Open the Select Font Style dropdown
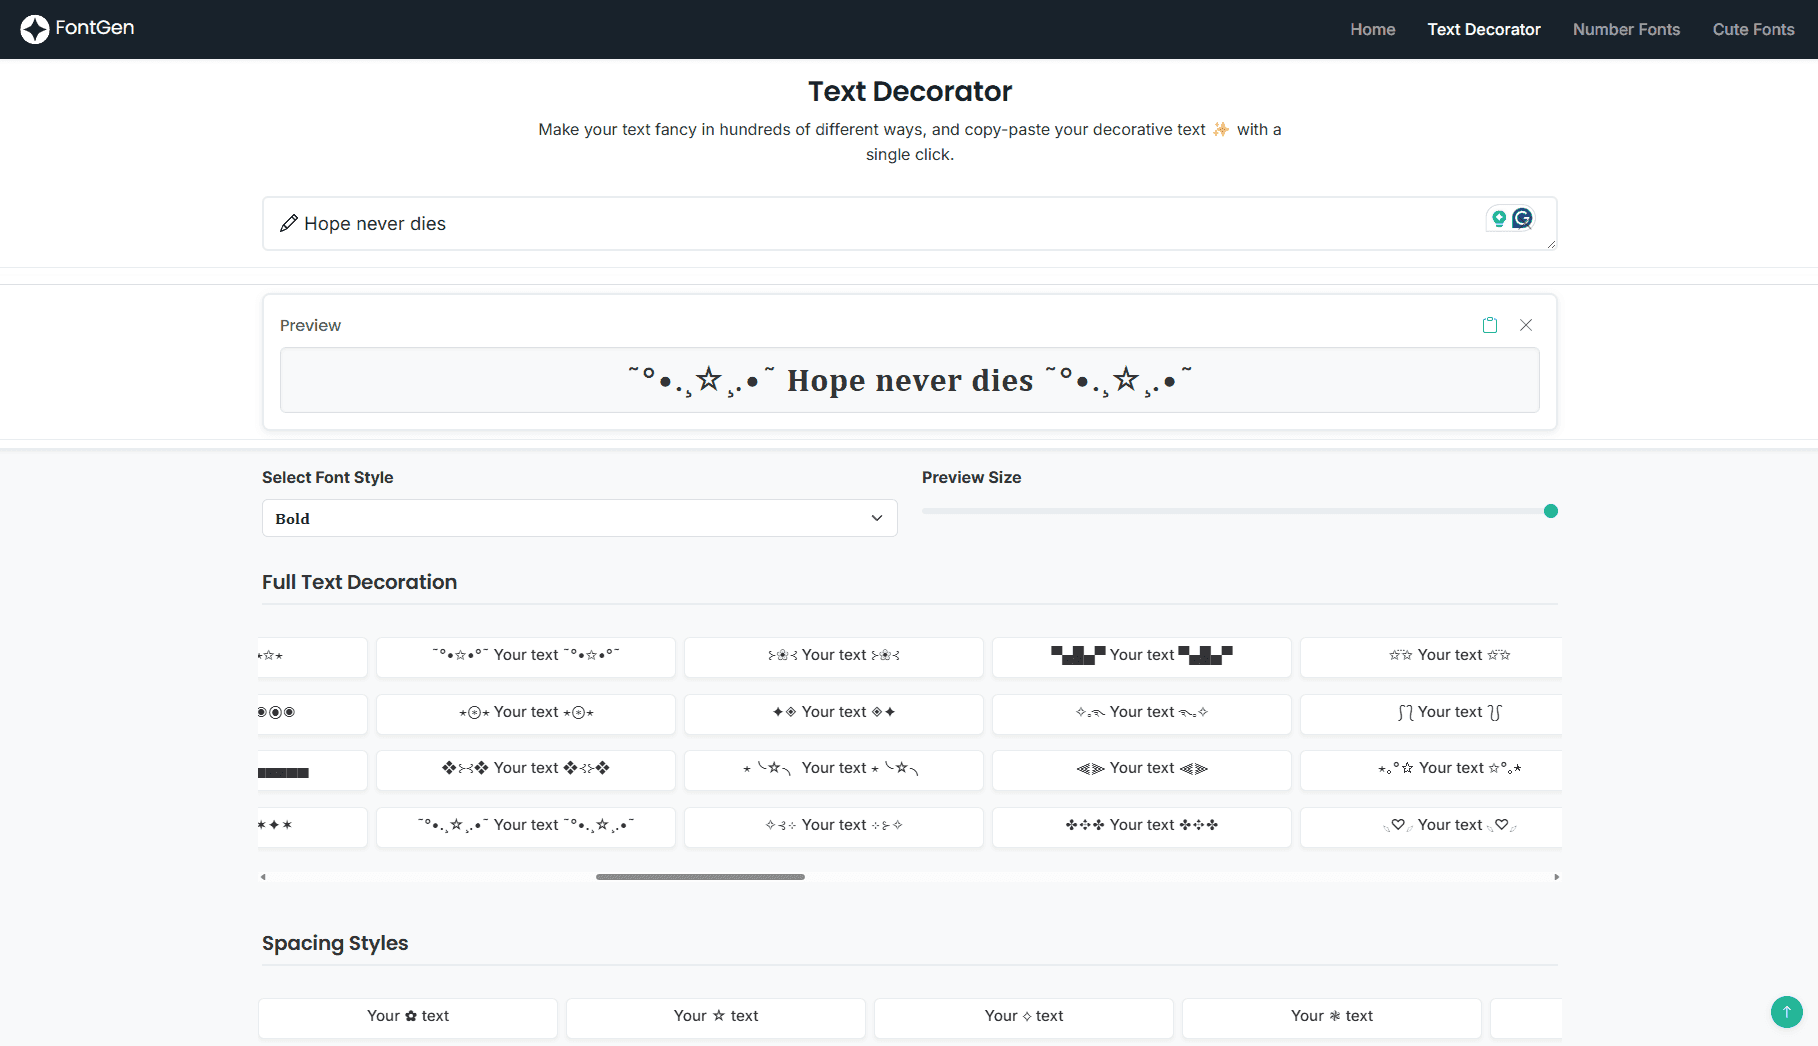Image resolution: width=1818 pixels, height=1046 pixels. 579,518
